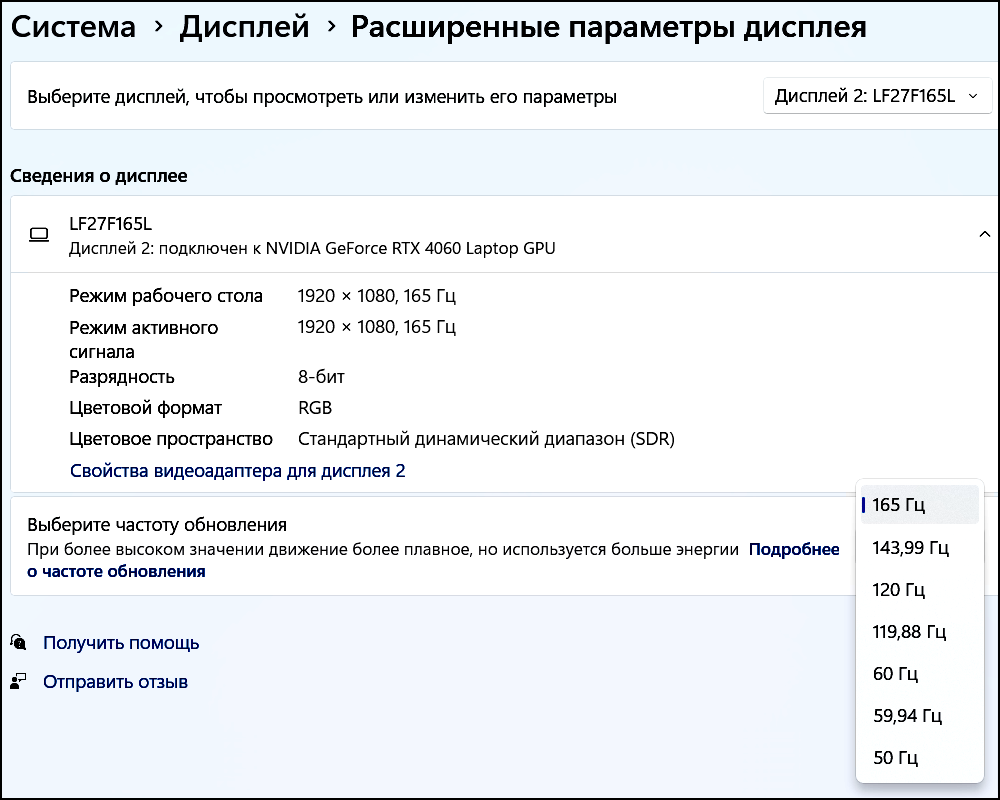Choose 120 Гц from the list

pos(919,589)
